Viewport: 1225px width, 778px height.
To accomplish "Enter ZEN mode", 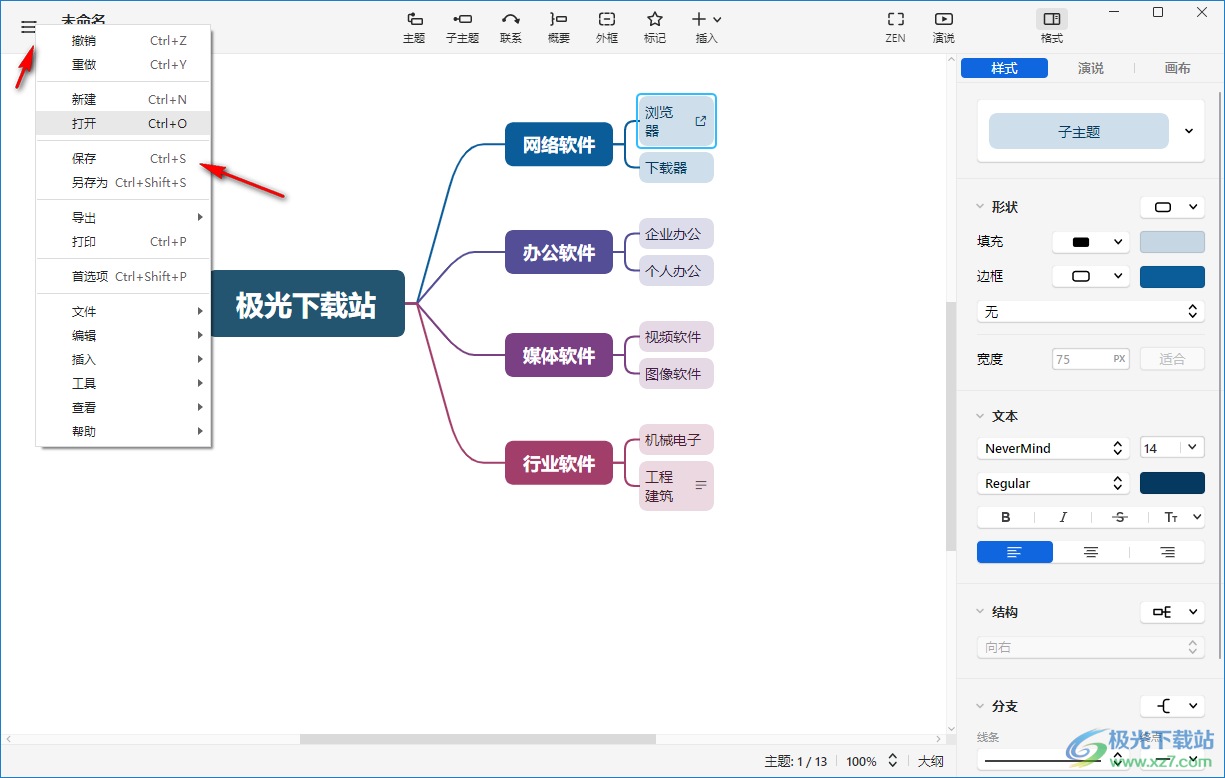I will (x=896, y=27).
